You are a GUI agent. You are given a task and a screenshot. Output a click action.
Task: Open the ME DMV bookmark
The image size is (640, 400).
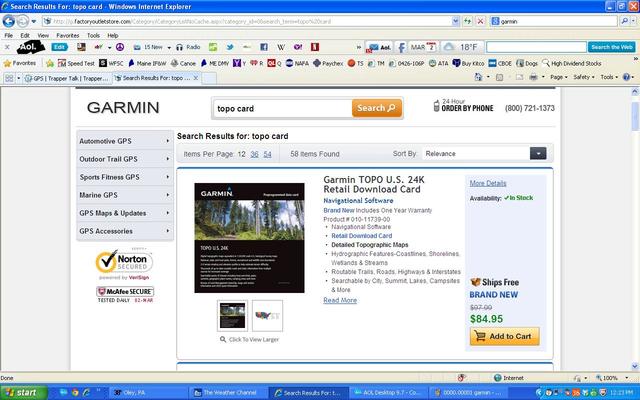pyautogui.click(x=215, y=63)
